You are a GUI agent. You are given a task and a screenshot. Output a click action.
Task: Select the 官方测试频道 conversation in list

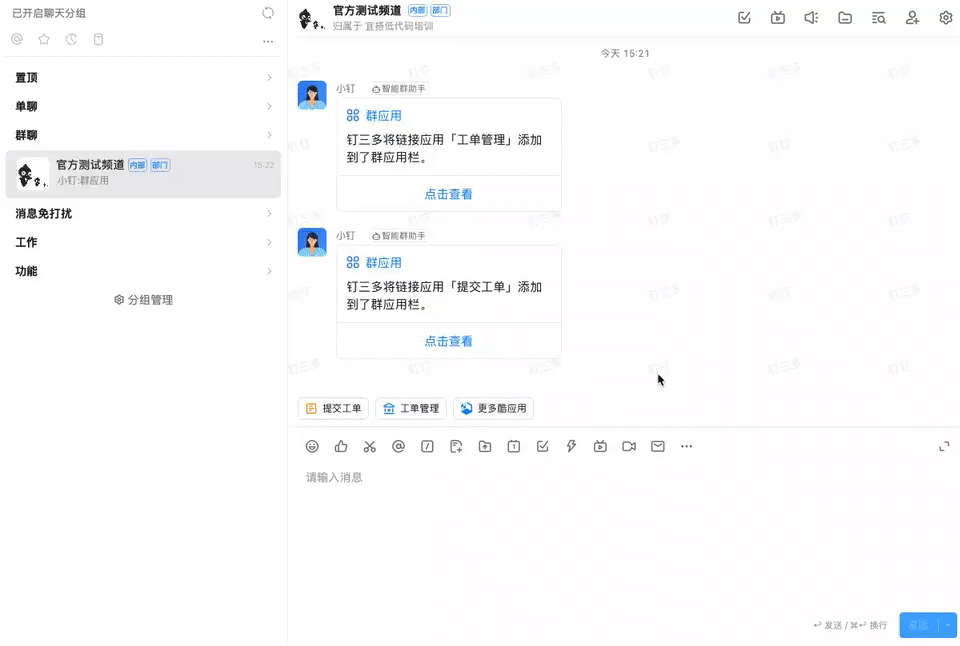(143, 174)
